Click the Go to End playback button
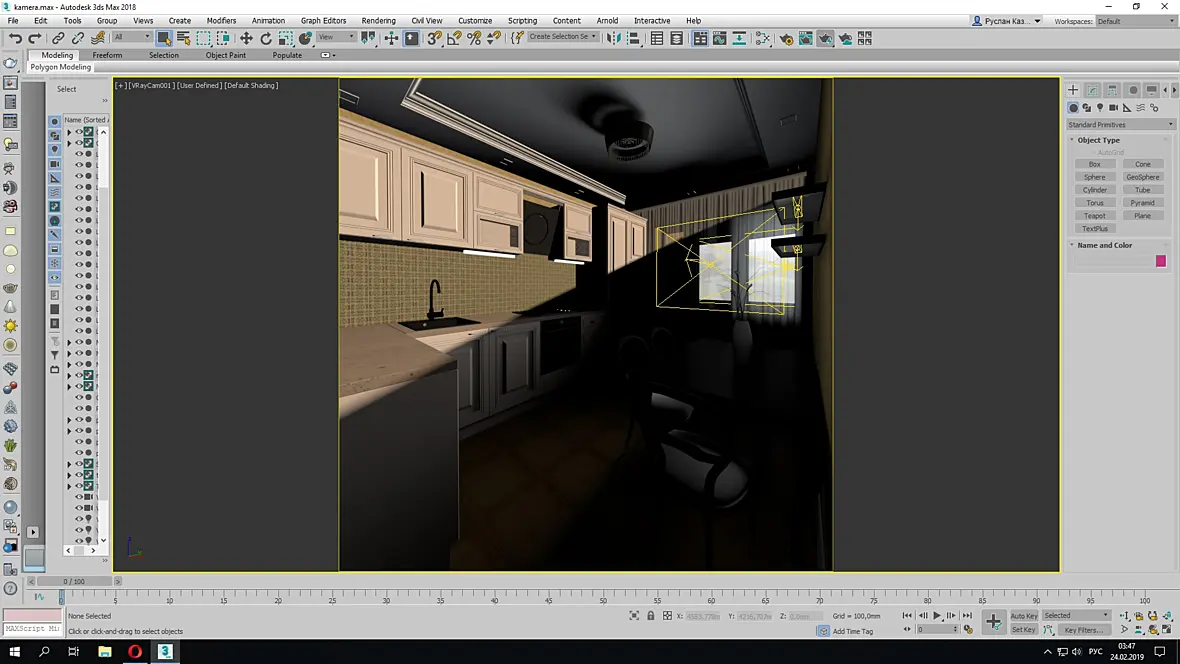Image resolution: width=1180 pixels, height=664 pixels. (967, 616)
